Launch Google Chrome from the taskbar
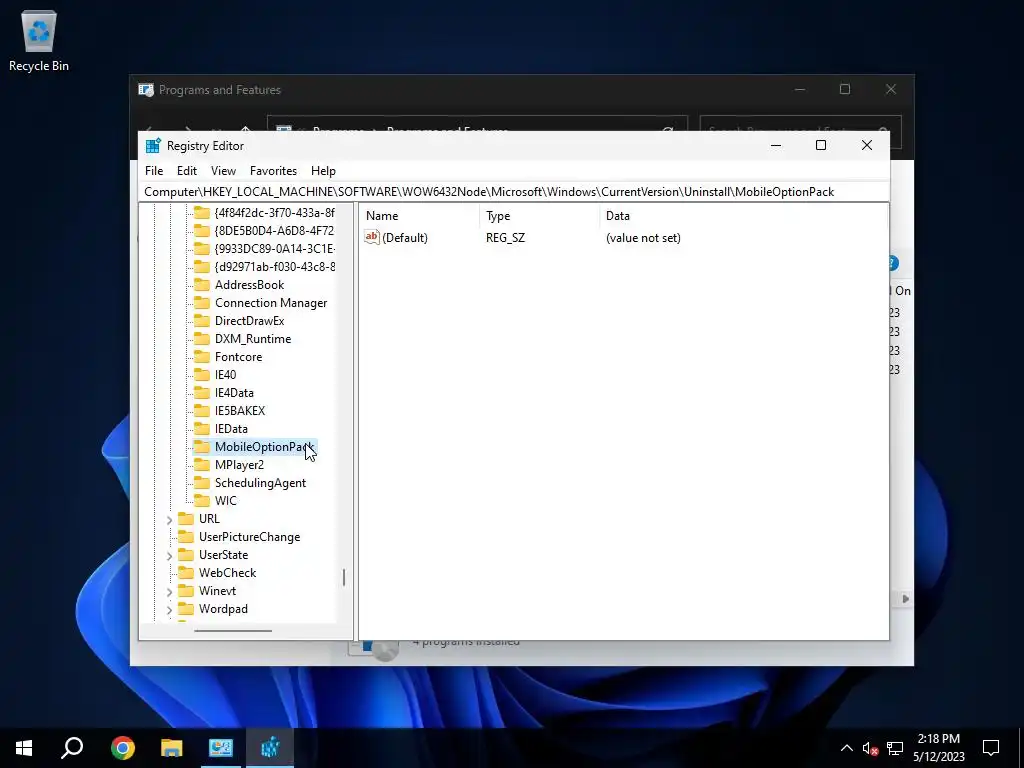Viewport: 1024px width, 768px height. 122,748
